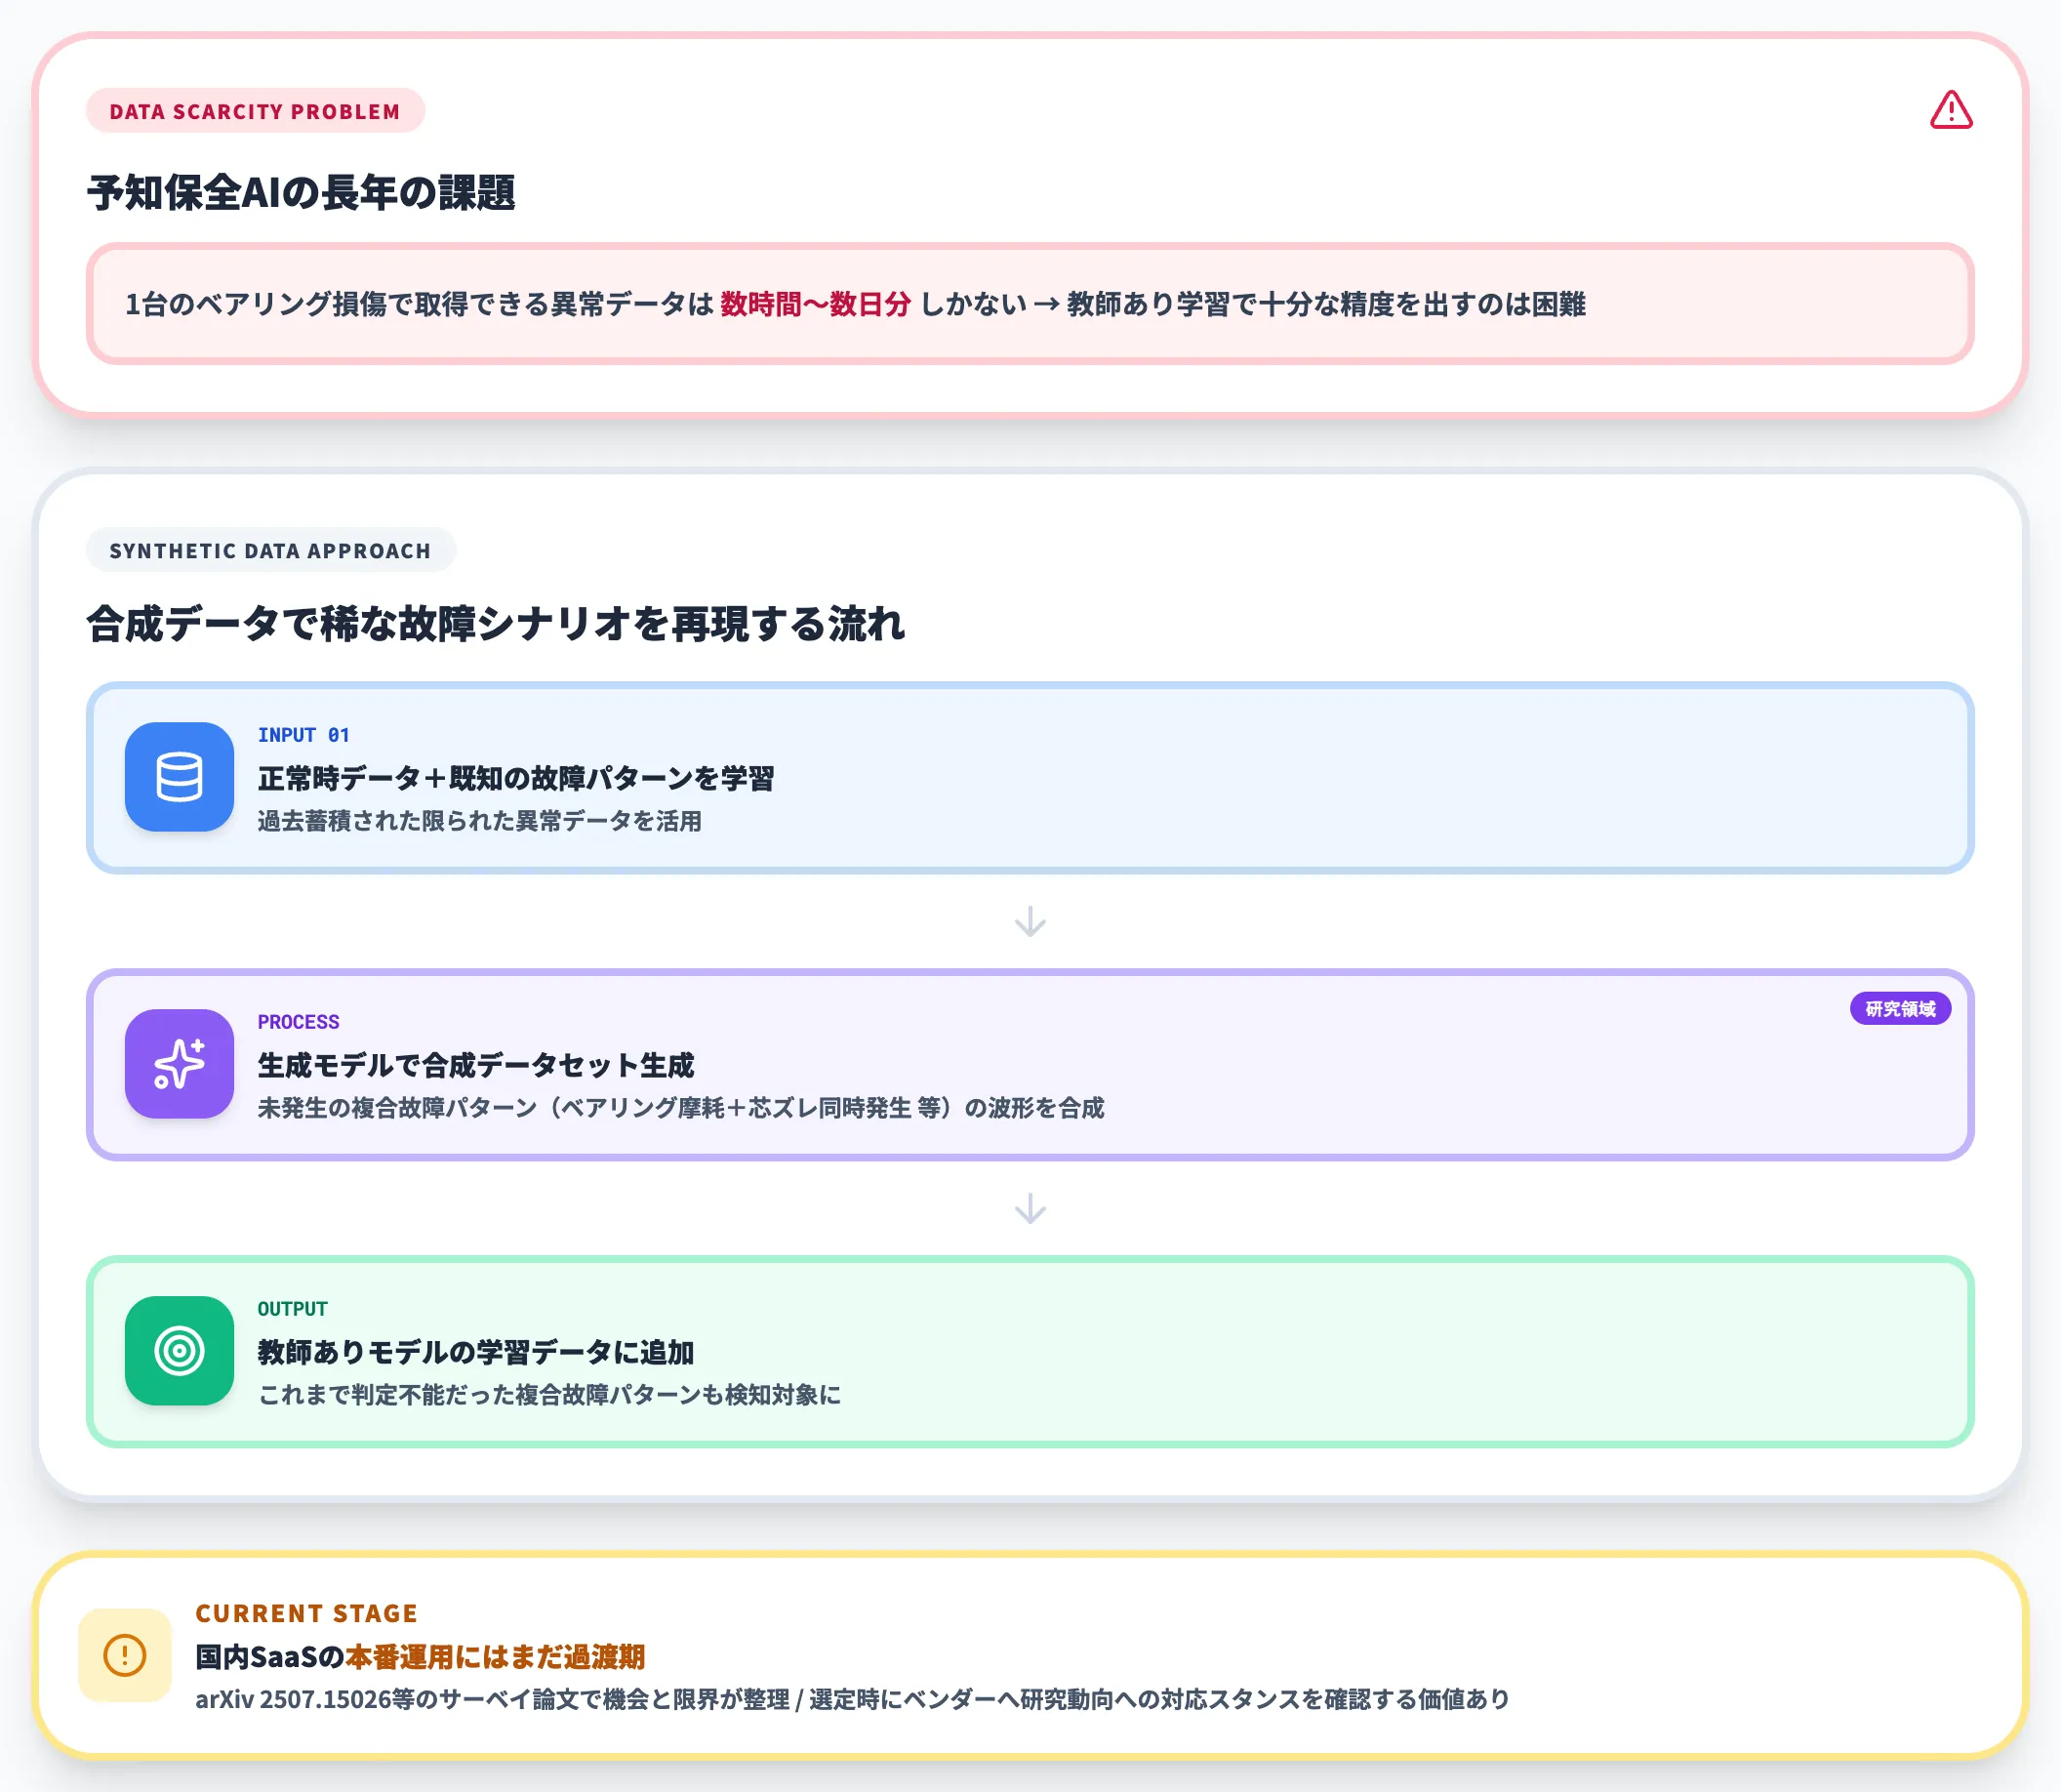Click the title 教師ありモデルの学習データに追加

click(475, 1352)
